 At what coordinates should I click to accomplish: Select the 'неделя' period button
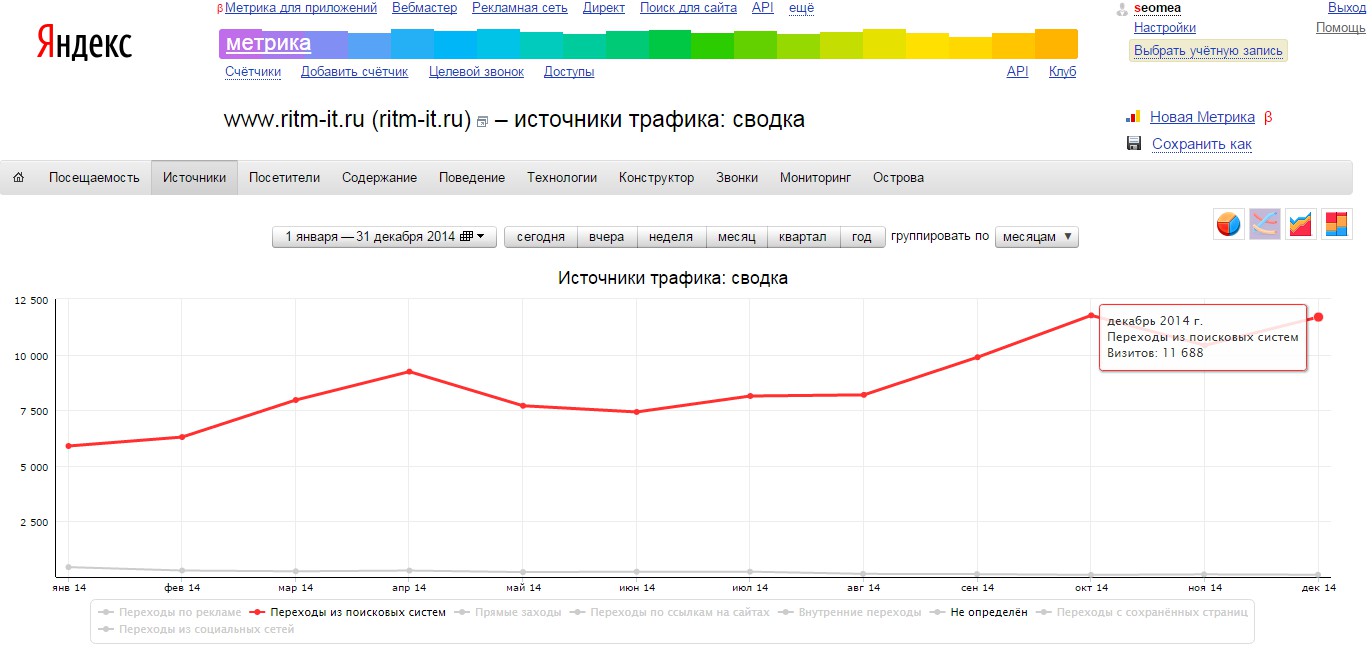671,237
